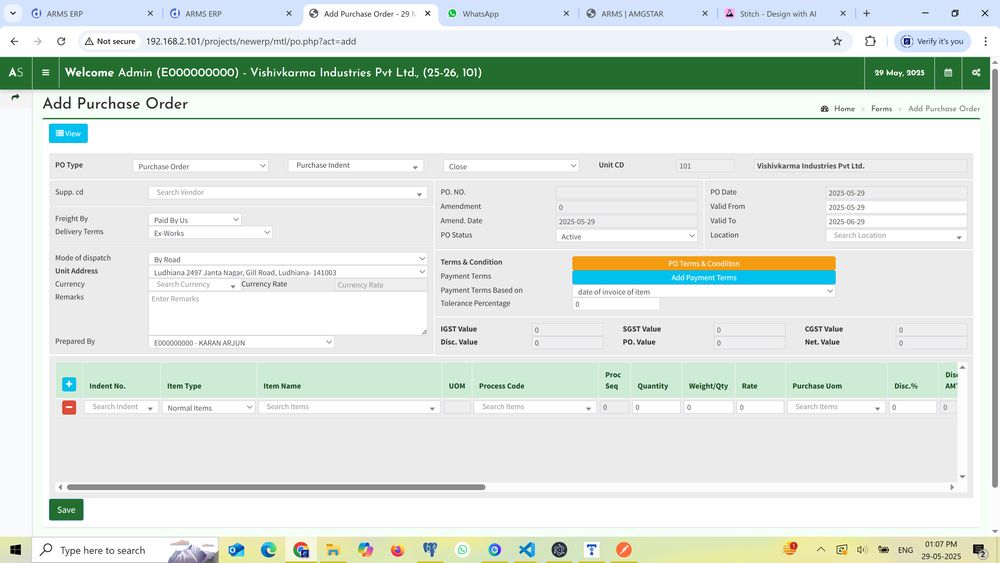Viewport: 1000px width, 563px height.
Task: Open the Mode of dispatch dropdown
Action: [288, 258]
